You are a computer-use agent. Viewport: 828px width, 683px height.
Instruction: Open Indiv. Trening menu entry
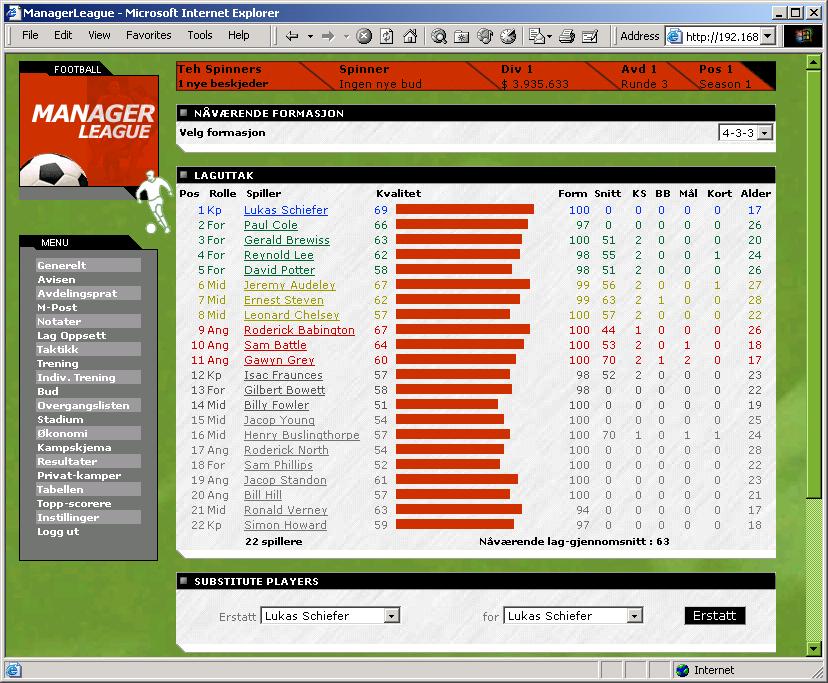(x=76, y=377)
